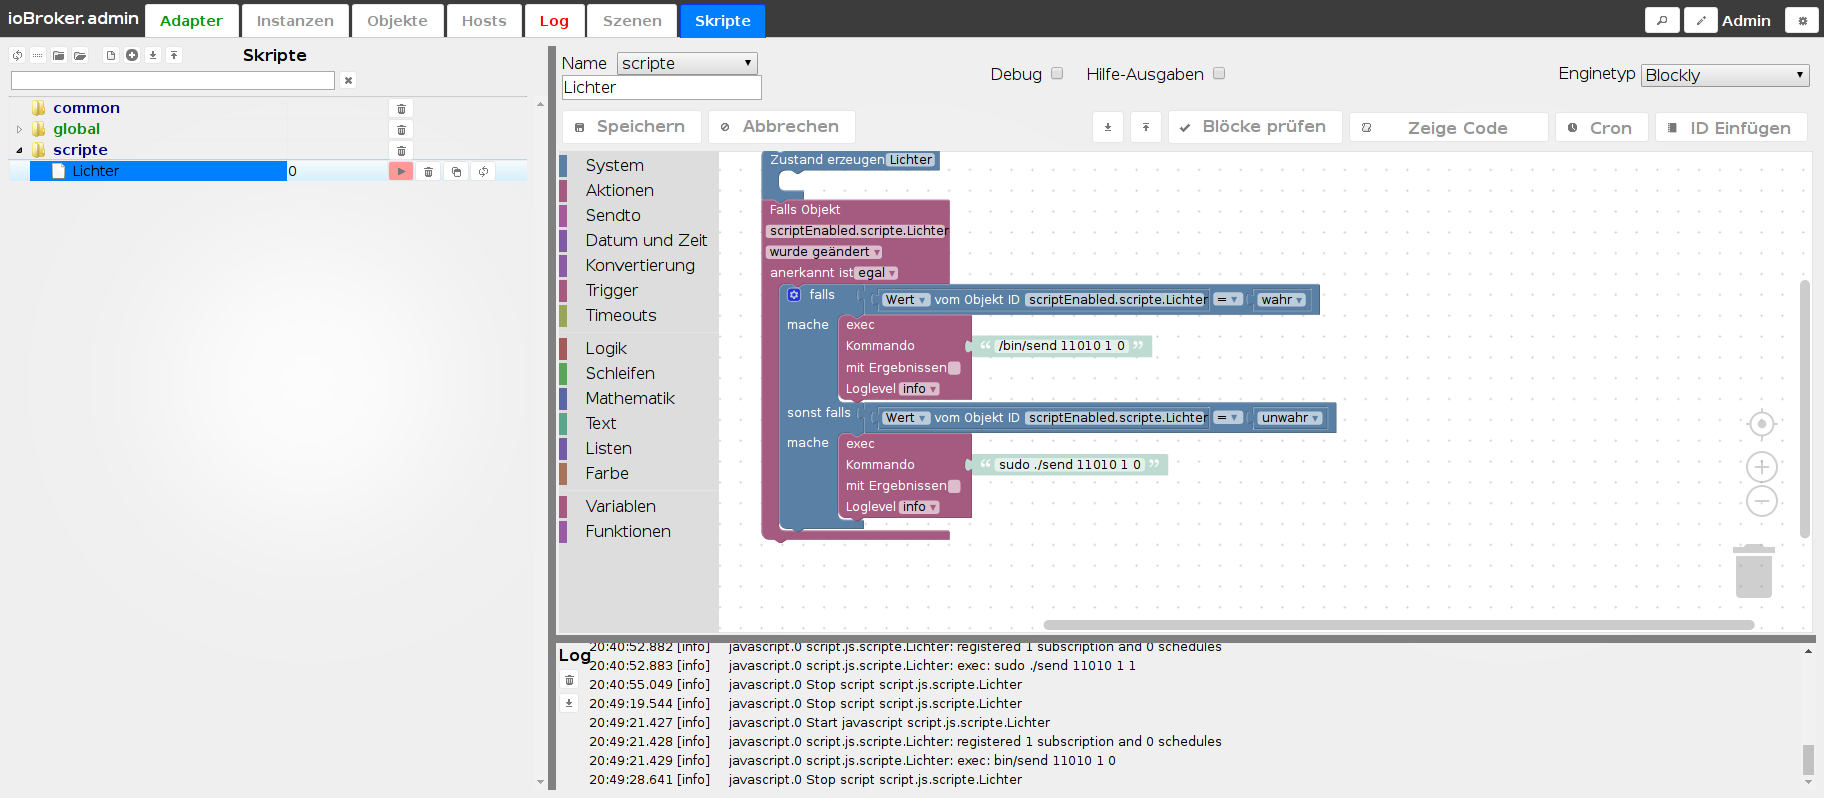The height and width of the screenshot is (799, 1824).
Task: Delete the common folder
Action: click(x=401, y=108)
